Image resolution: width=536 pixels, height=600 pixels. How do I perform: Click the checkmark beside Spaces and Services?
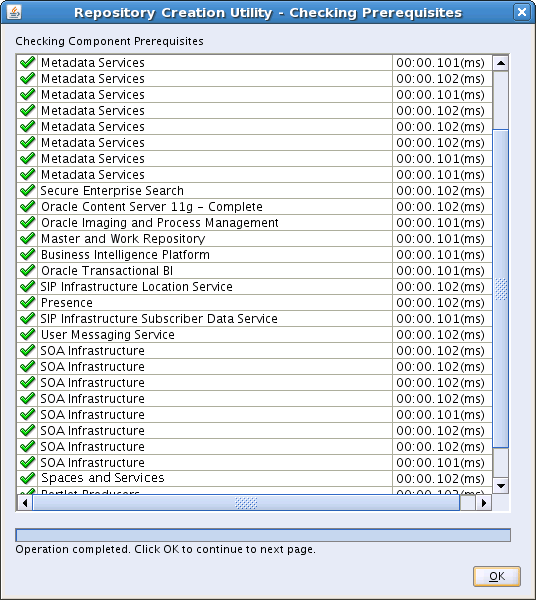click(28, 478)
